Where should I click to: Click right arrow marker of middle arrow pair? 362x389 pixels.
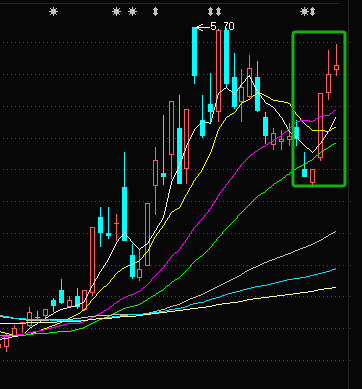click(x=218, y=12)
